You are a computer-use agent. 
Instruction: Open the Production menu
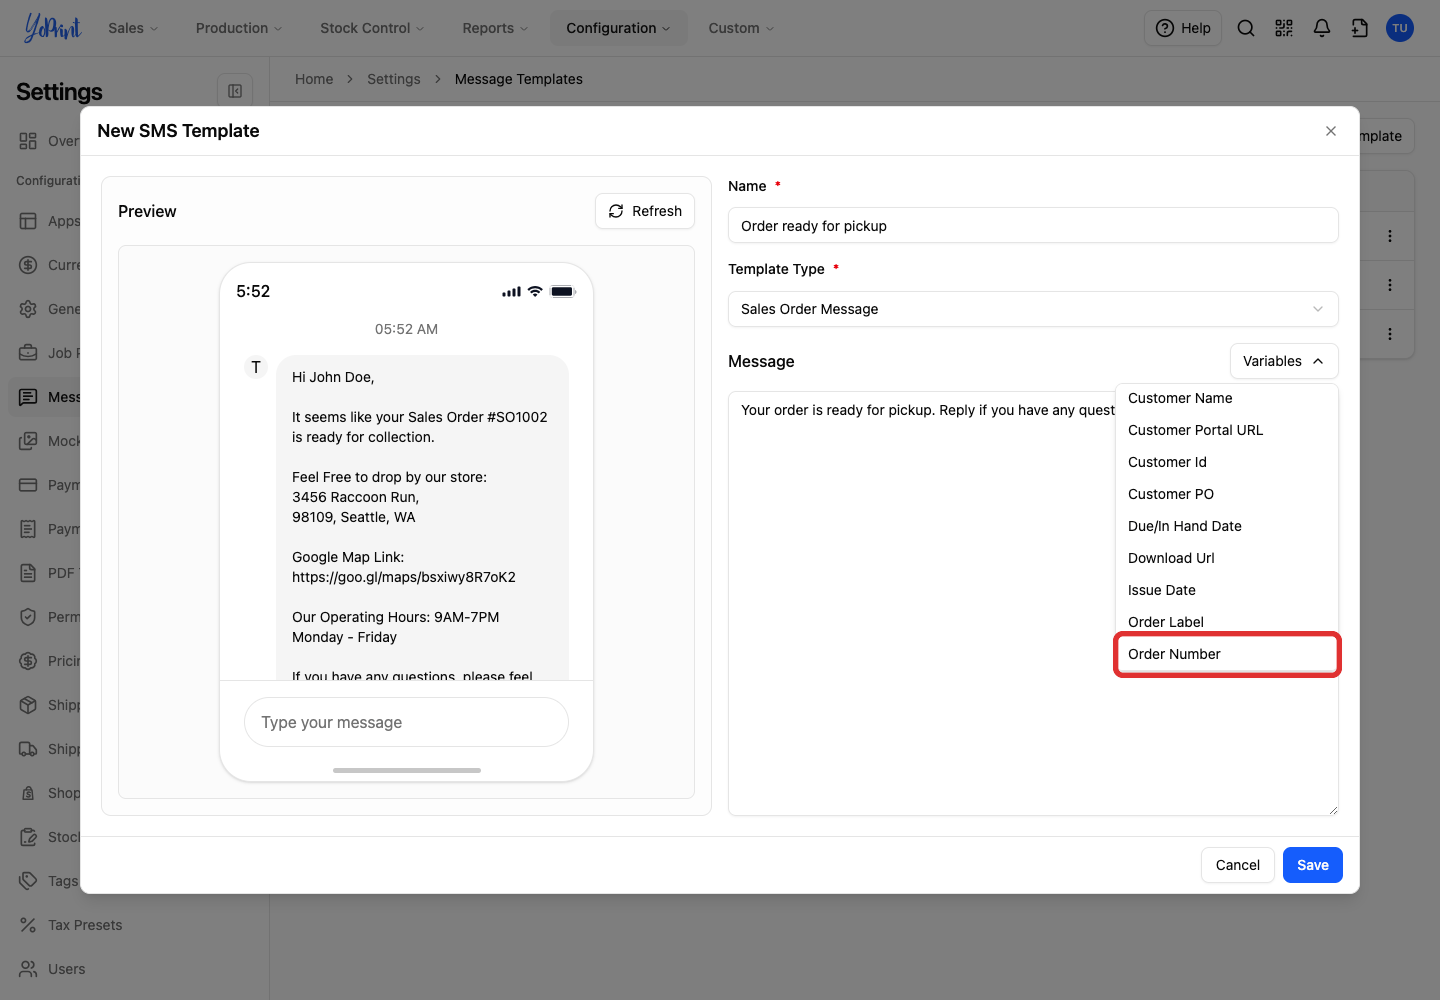pyautogui.click(x=239, y=28)
